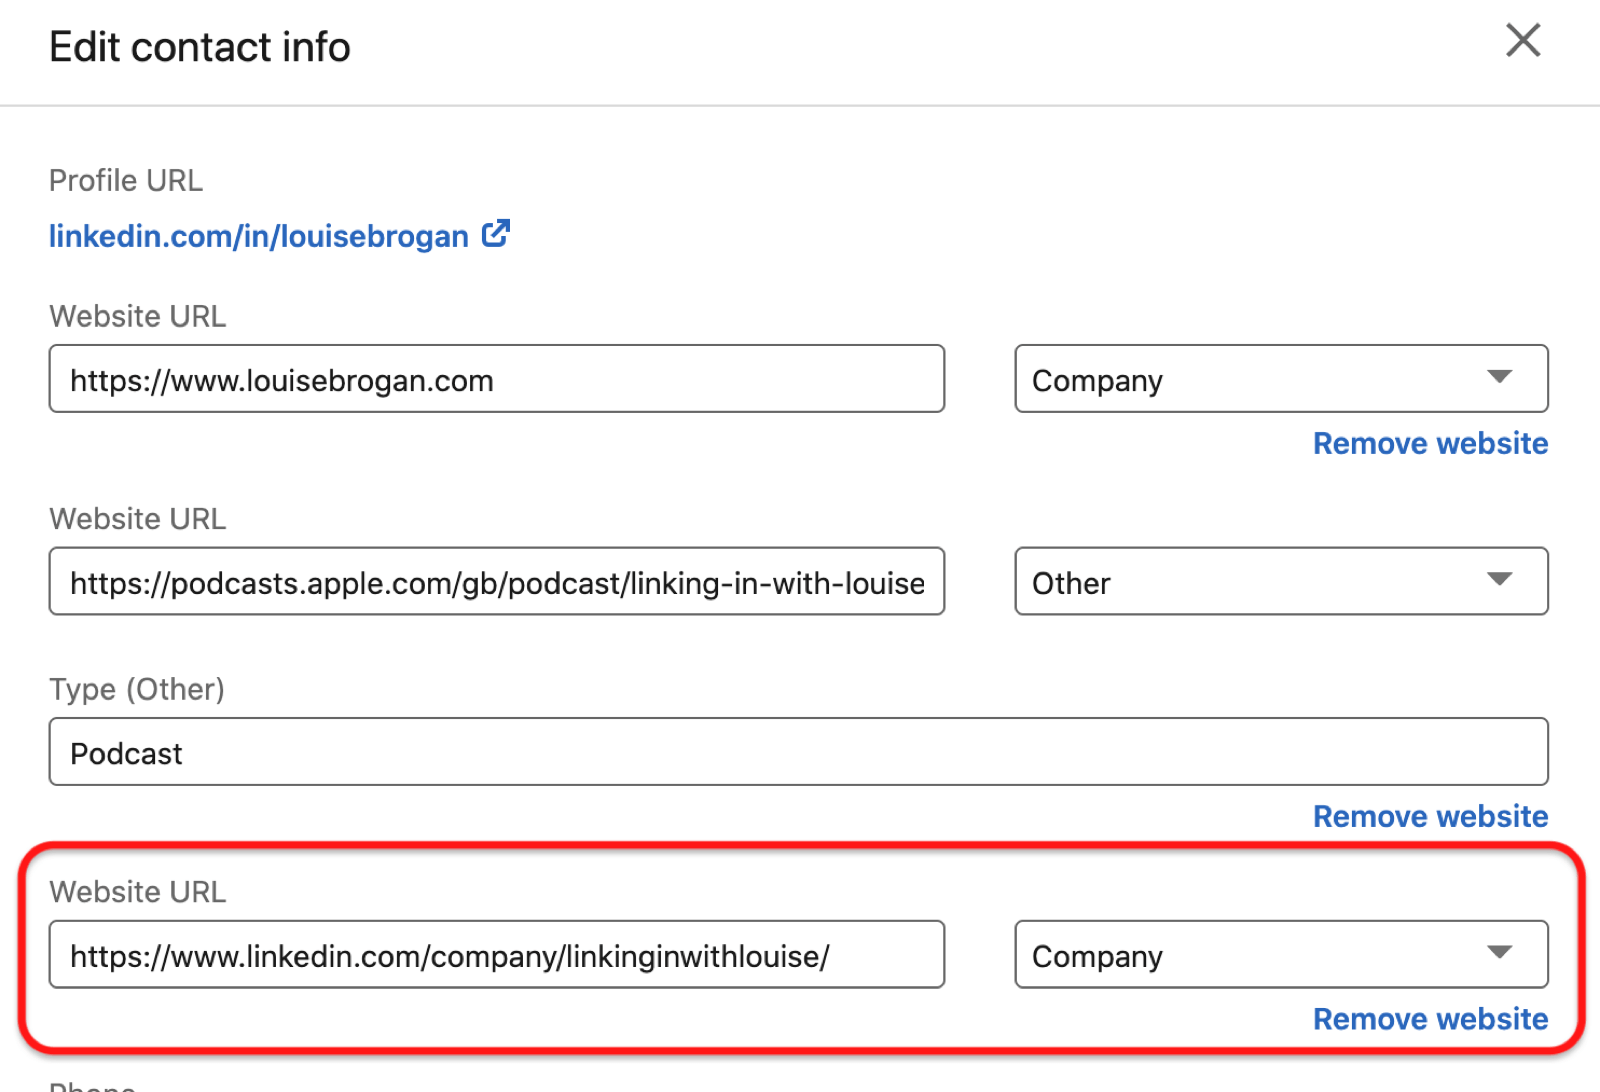Select the linkinginwithlouise company URL field
Image resolution: width=1600 pixels, height=1092 pixels.
tap(497, 954)
